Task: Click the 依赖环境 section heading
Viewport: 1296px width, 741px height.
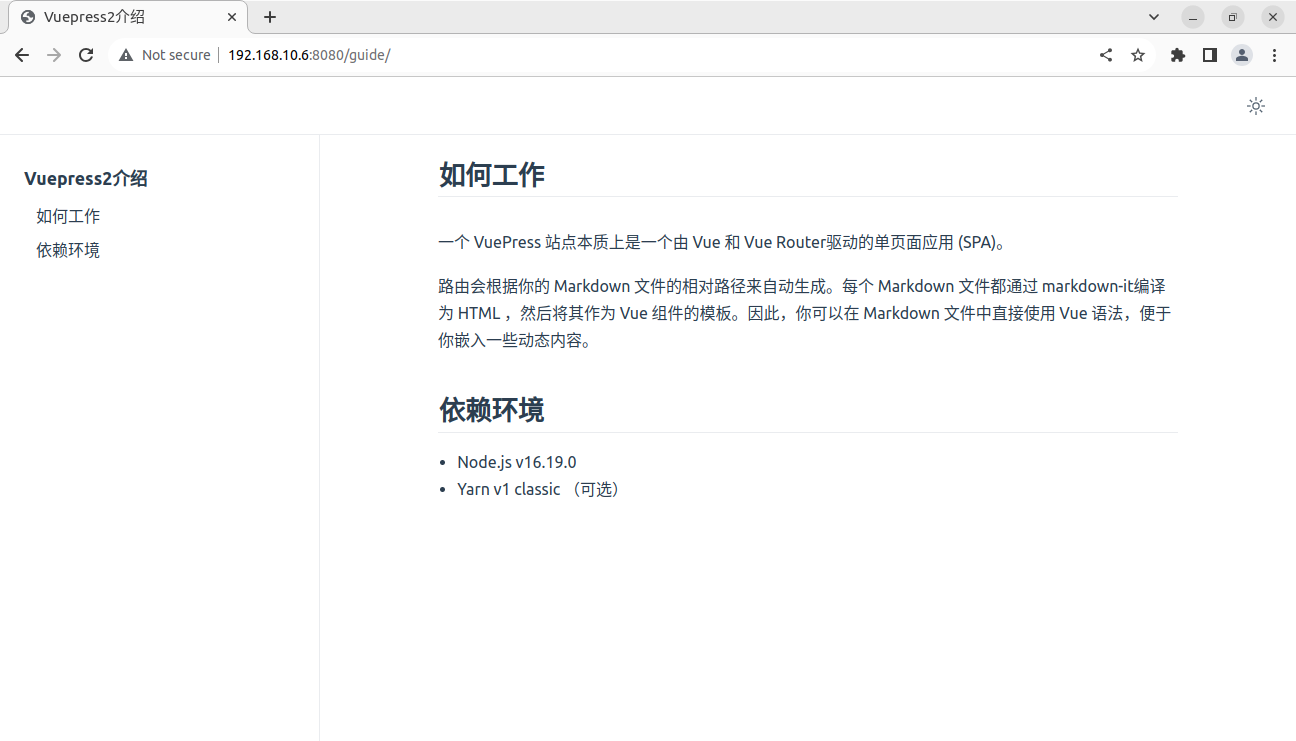Action: 490,410
